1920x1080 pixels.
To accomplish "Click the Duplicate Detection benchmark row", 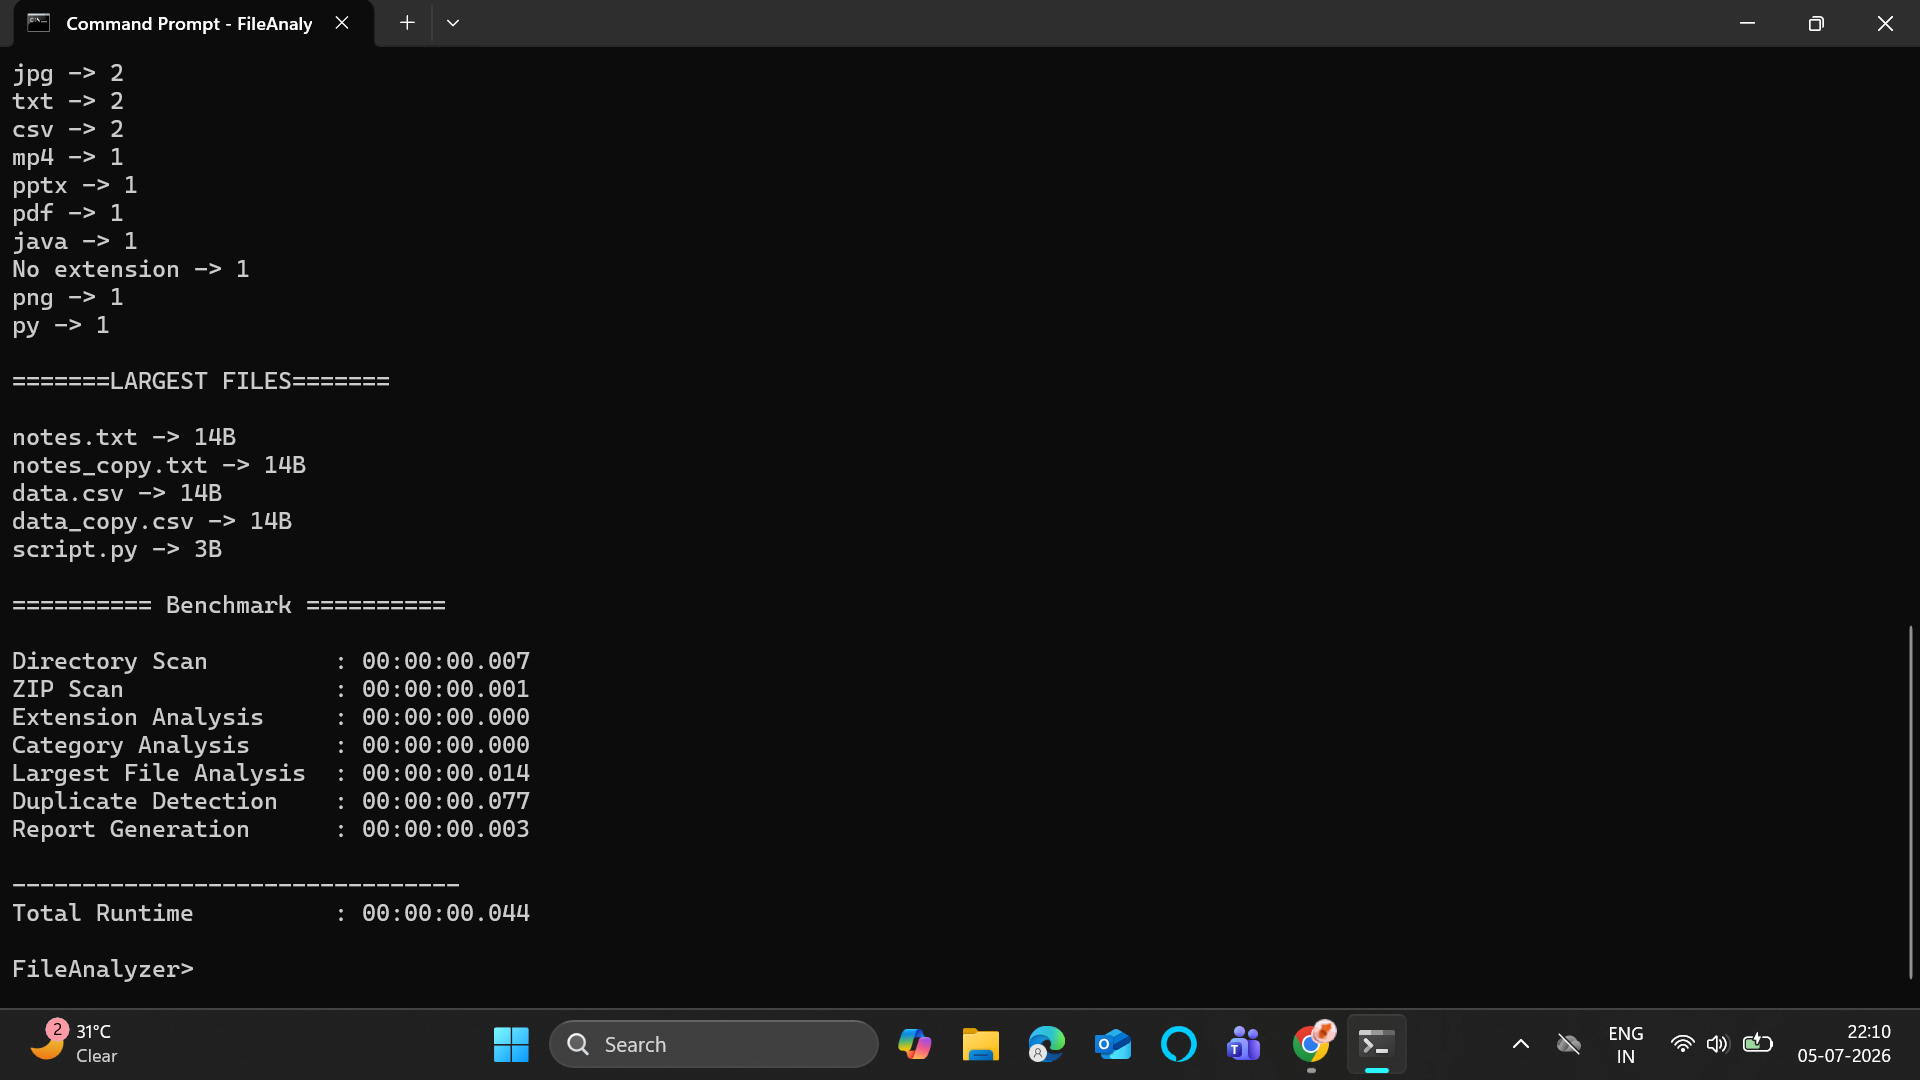I will coord(271,801).
